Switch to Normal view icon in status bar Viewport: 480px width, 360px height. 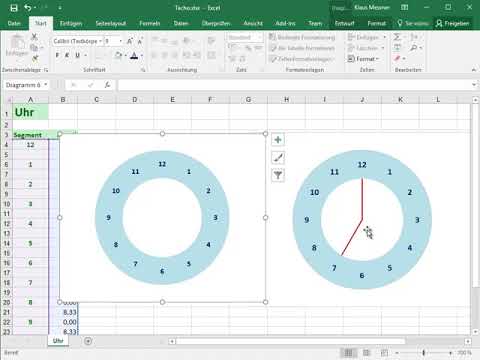click(x=349, y=353)
